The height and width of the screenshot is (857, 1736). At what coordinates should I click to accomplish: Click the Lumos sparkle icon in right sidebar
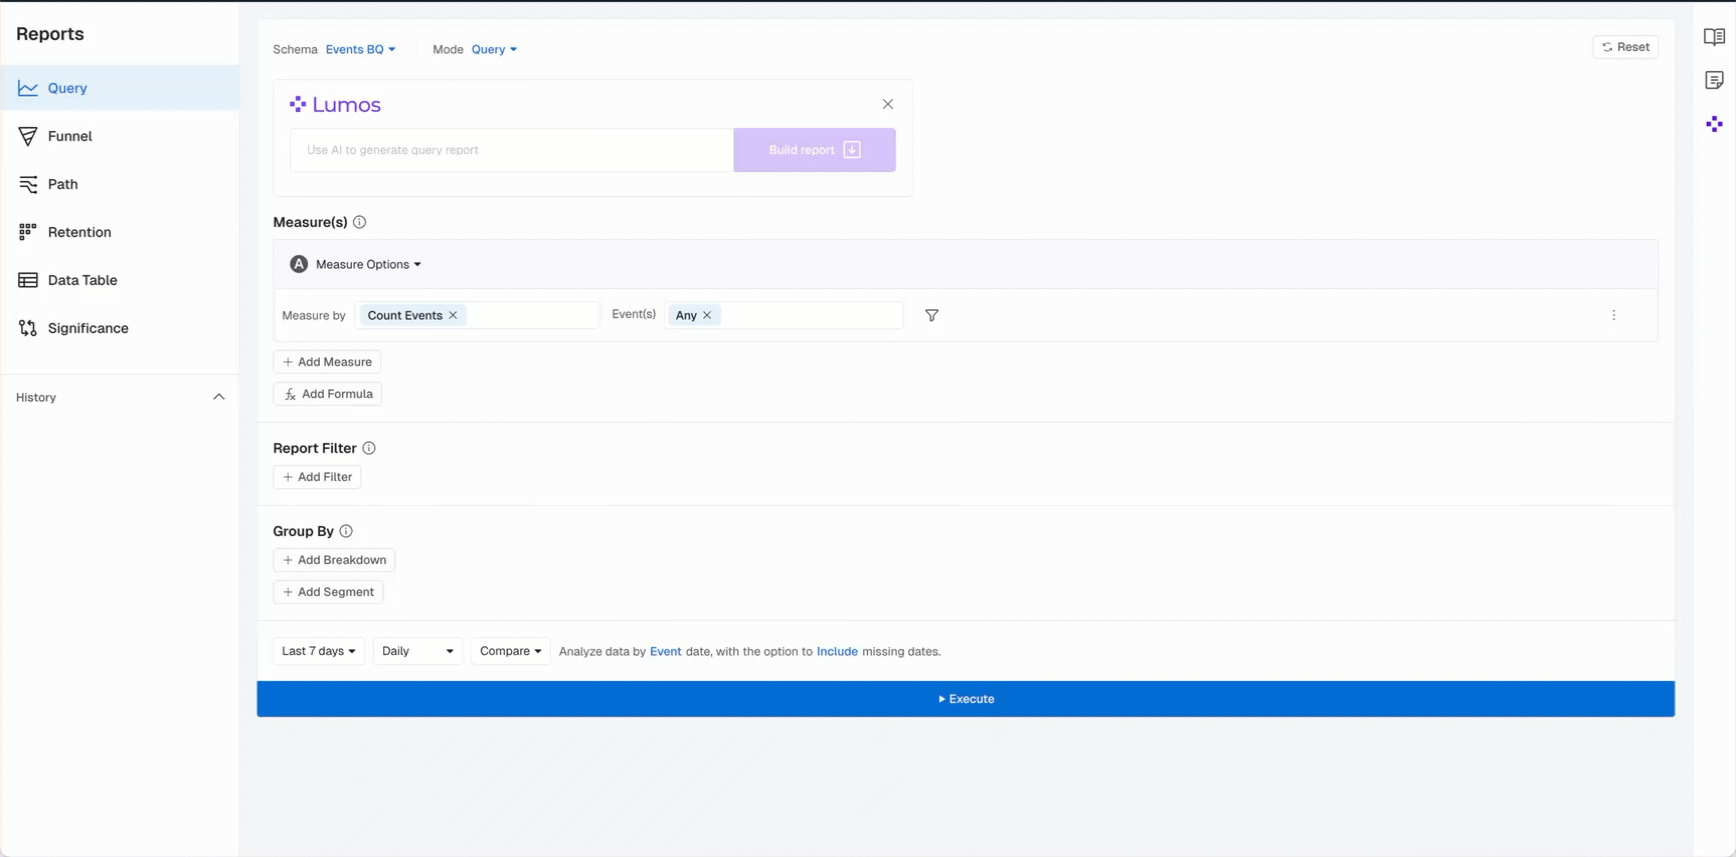point(1714,124)
